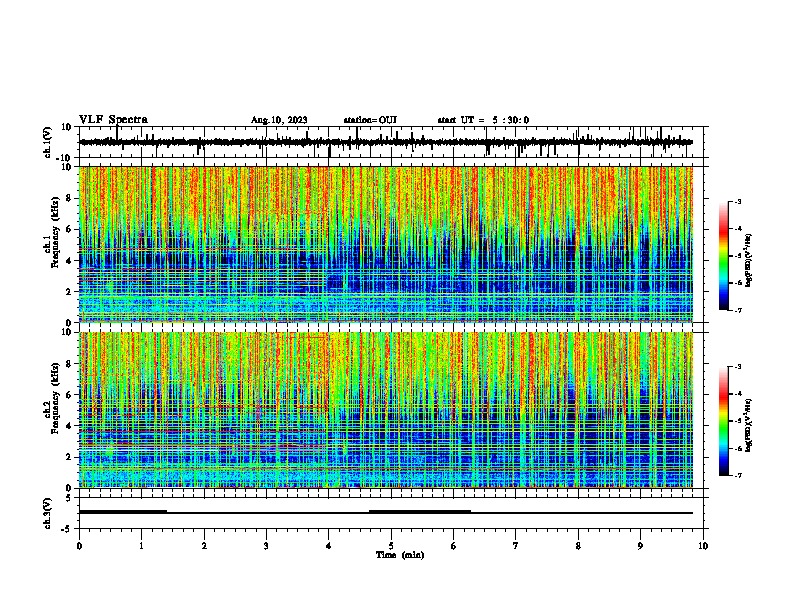Click the "6" tick on ch.1 frequency axis
The width and height of the screenshot is (792, 612).
[x=70, y=229]
